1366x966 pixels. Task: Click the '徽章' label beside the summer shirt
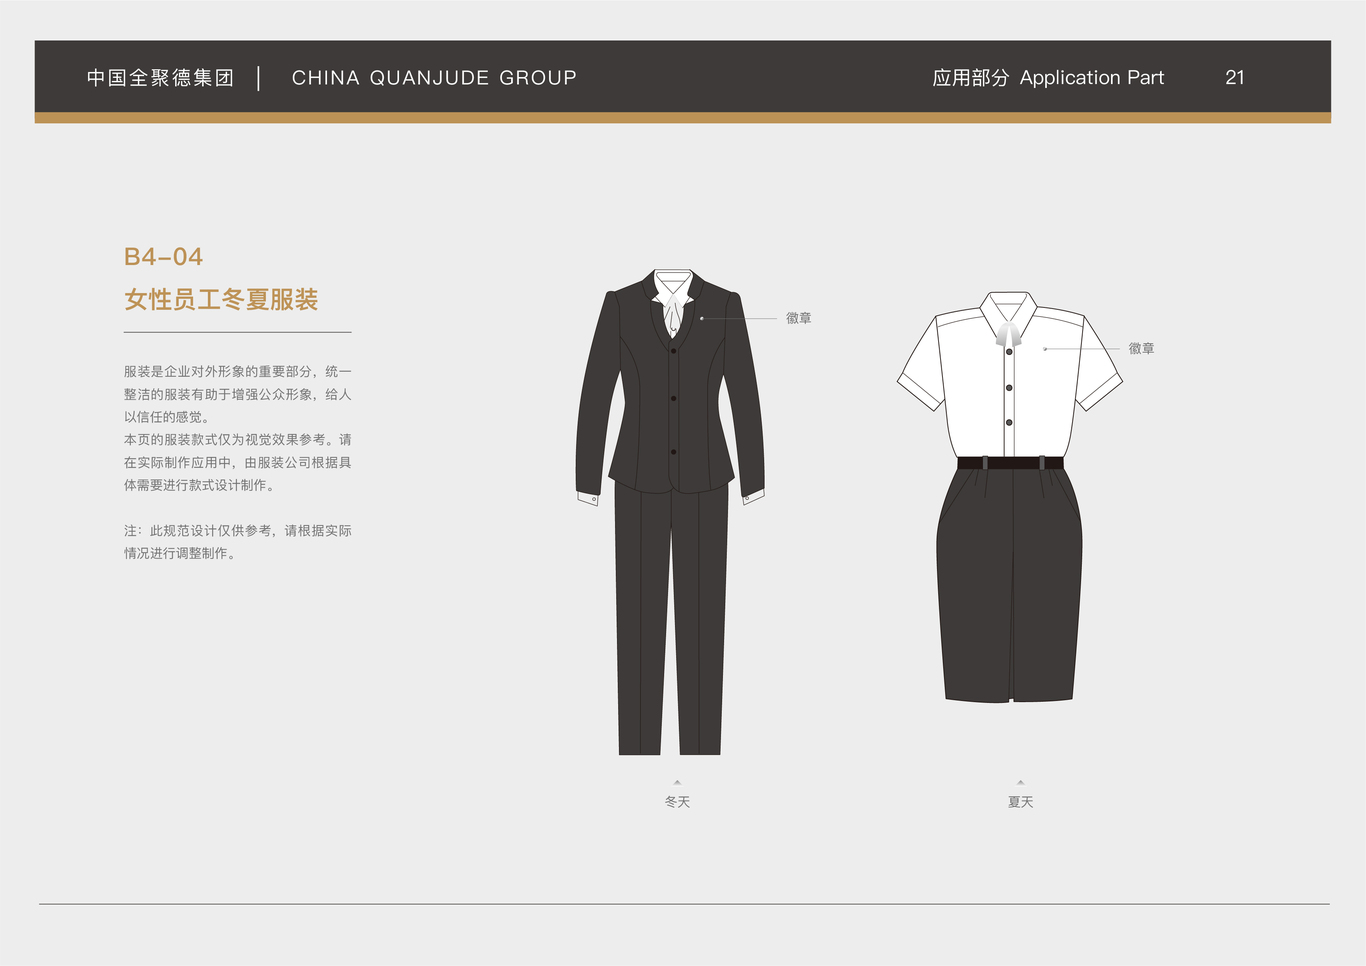[1141, 348]
